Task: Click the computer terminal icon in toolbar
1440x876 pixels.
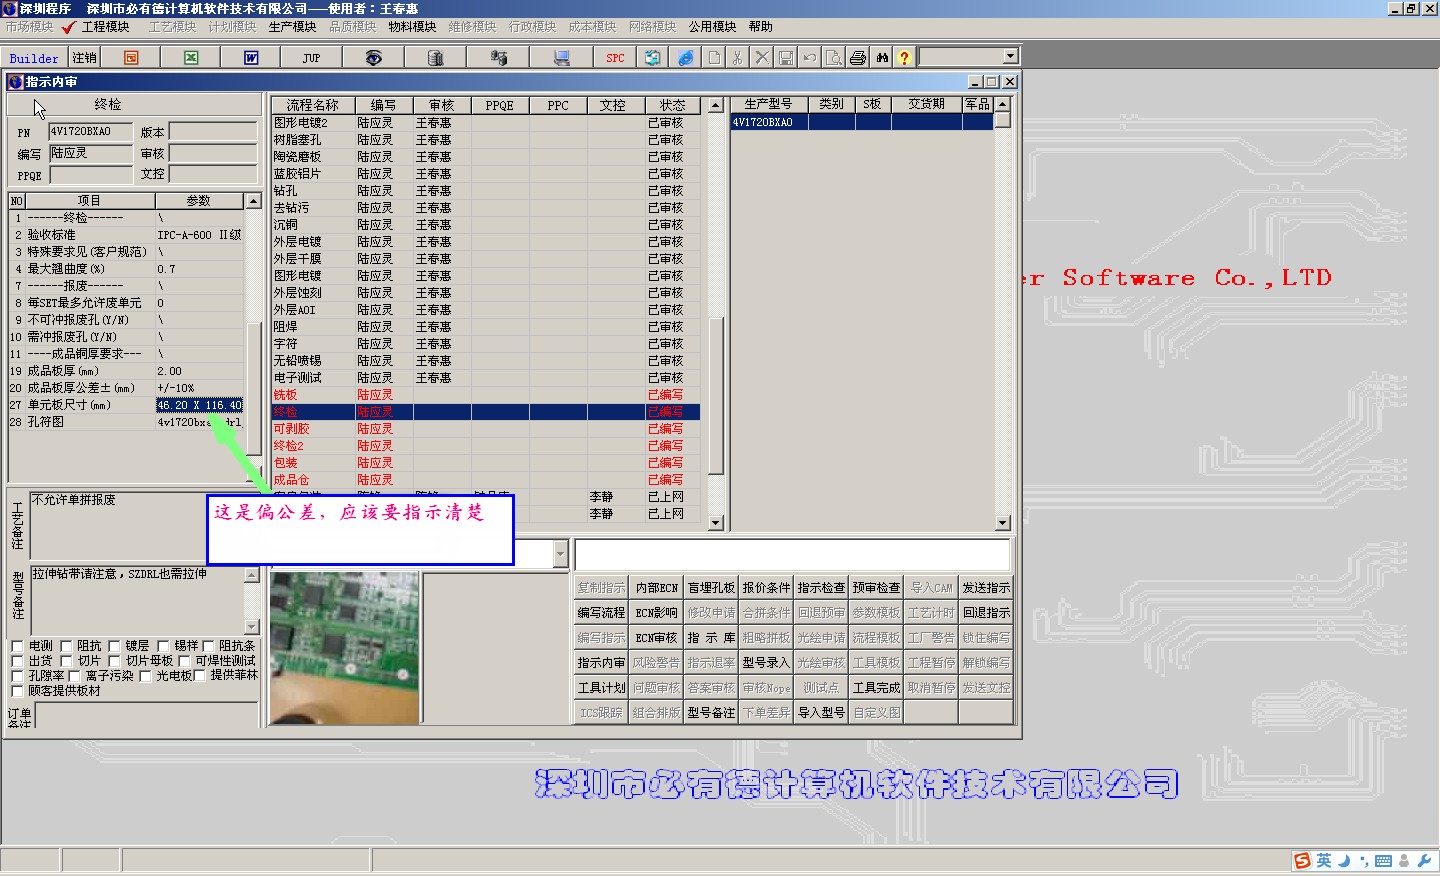Action: (x=561, y=58)
